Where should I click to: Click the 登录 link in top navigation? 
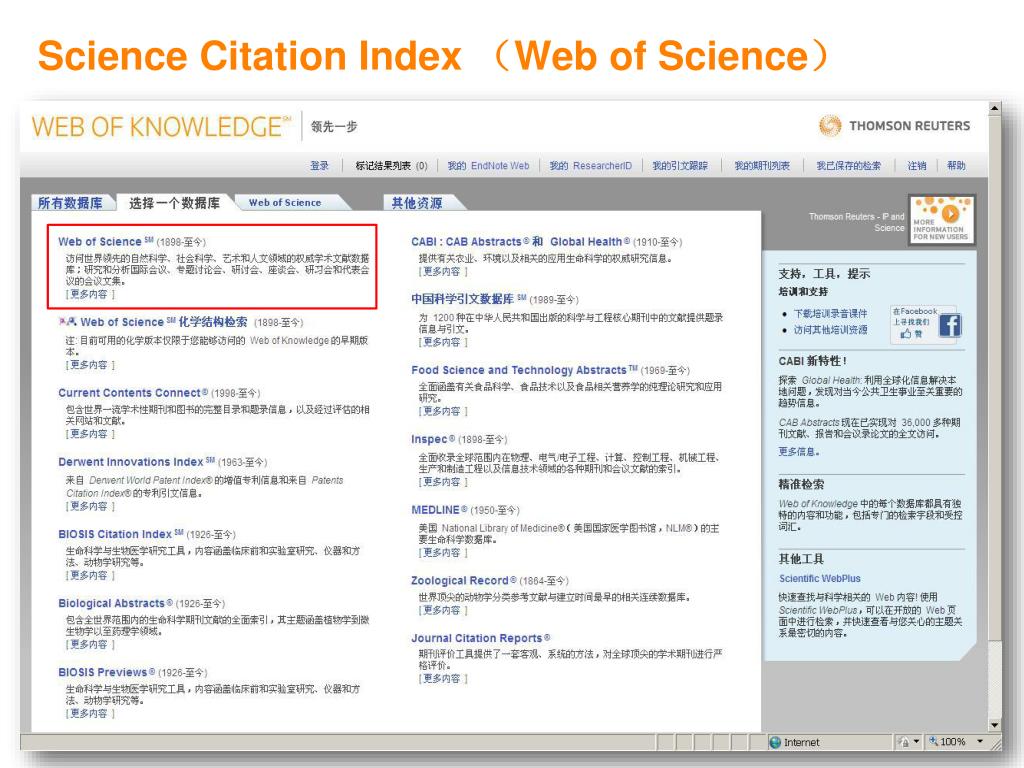click(x=319, y=166)
